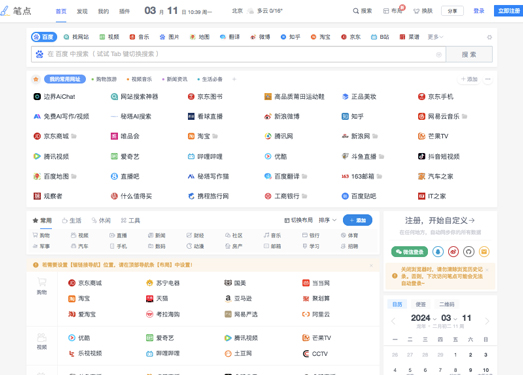Choose the B站 search engine option

click(380, 37)
